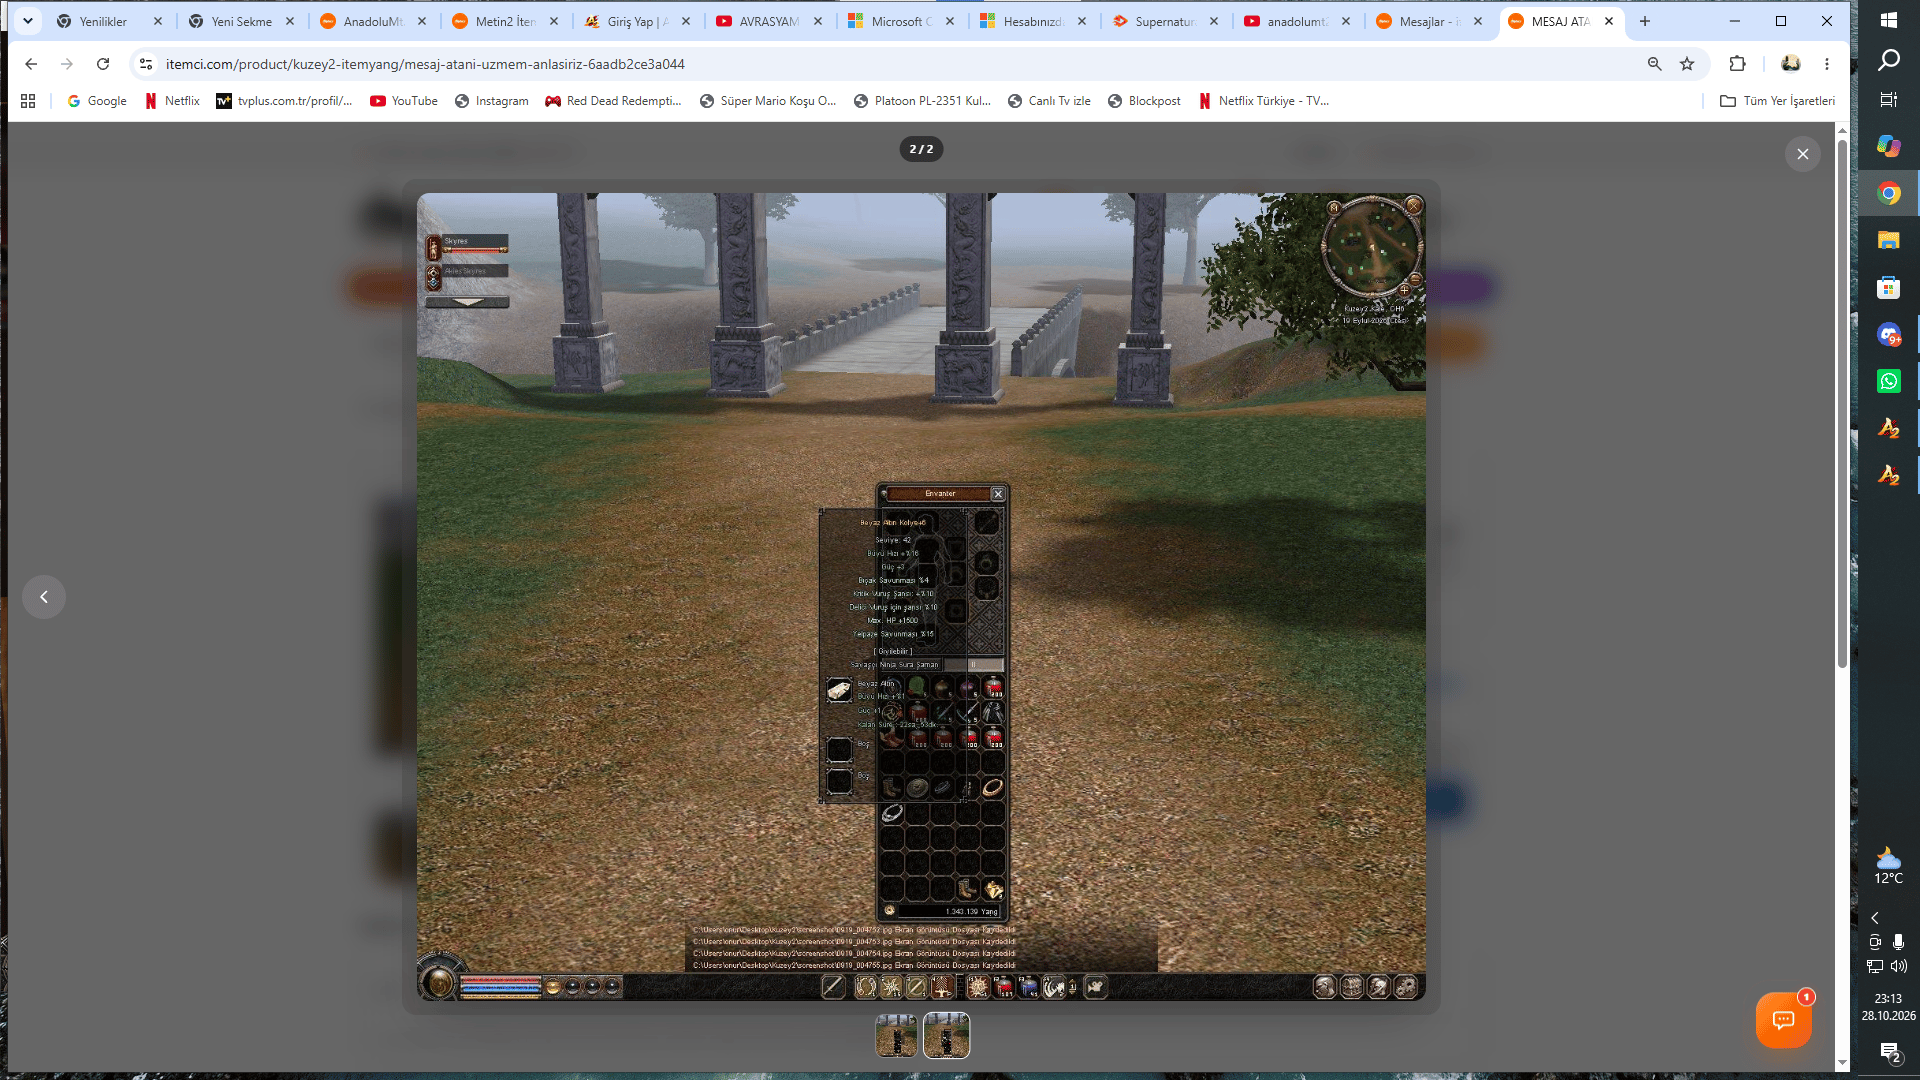The width and height of the screenshot is (1920, 1080).
Task: Open the notification center icon
Action: (1889, 1052)
